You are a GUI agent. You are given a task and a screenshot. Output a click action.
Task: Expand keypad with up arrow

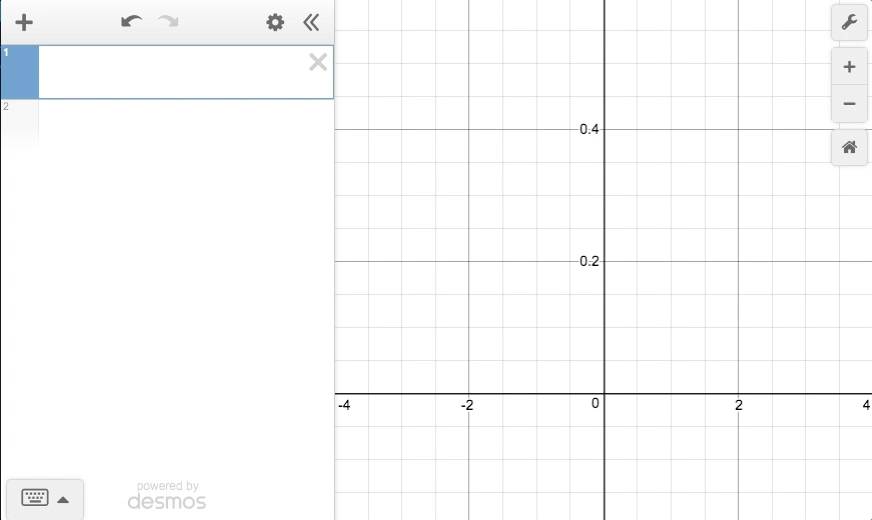pos(63,499)
